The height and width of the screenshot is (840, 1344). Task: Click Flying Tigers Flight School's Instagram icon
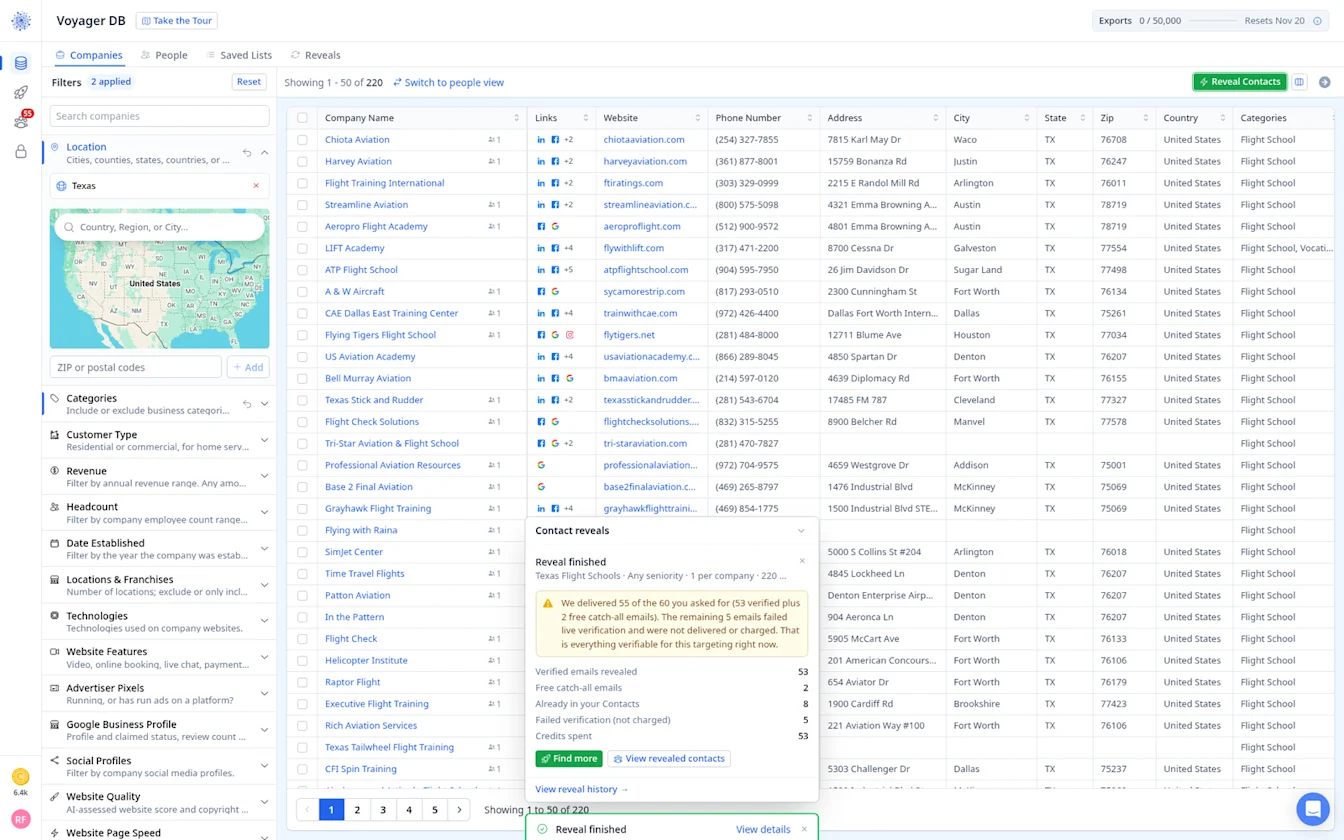(x=569, y=335)
